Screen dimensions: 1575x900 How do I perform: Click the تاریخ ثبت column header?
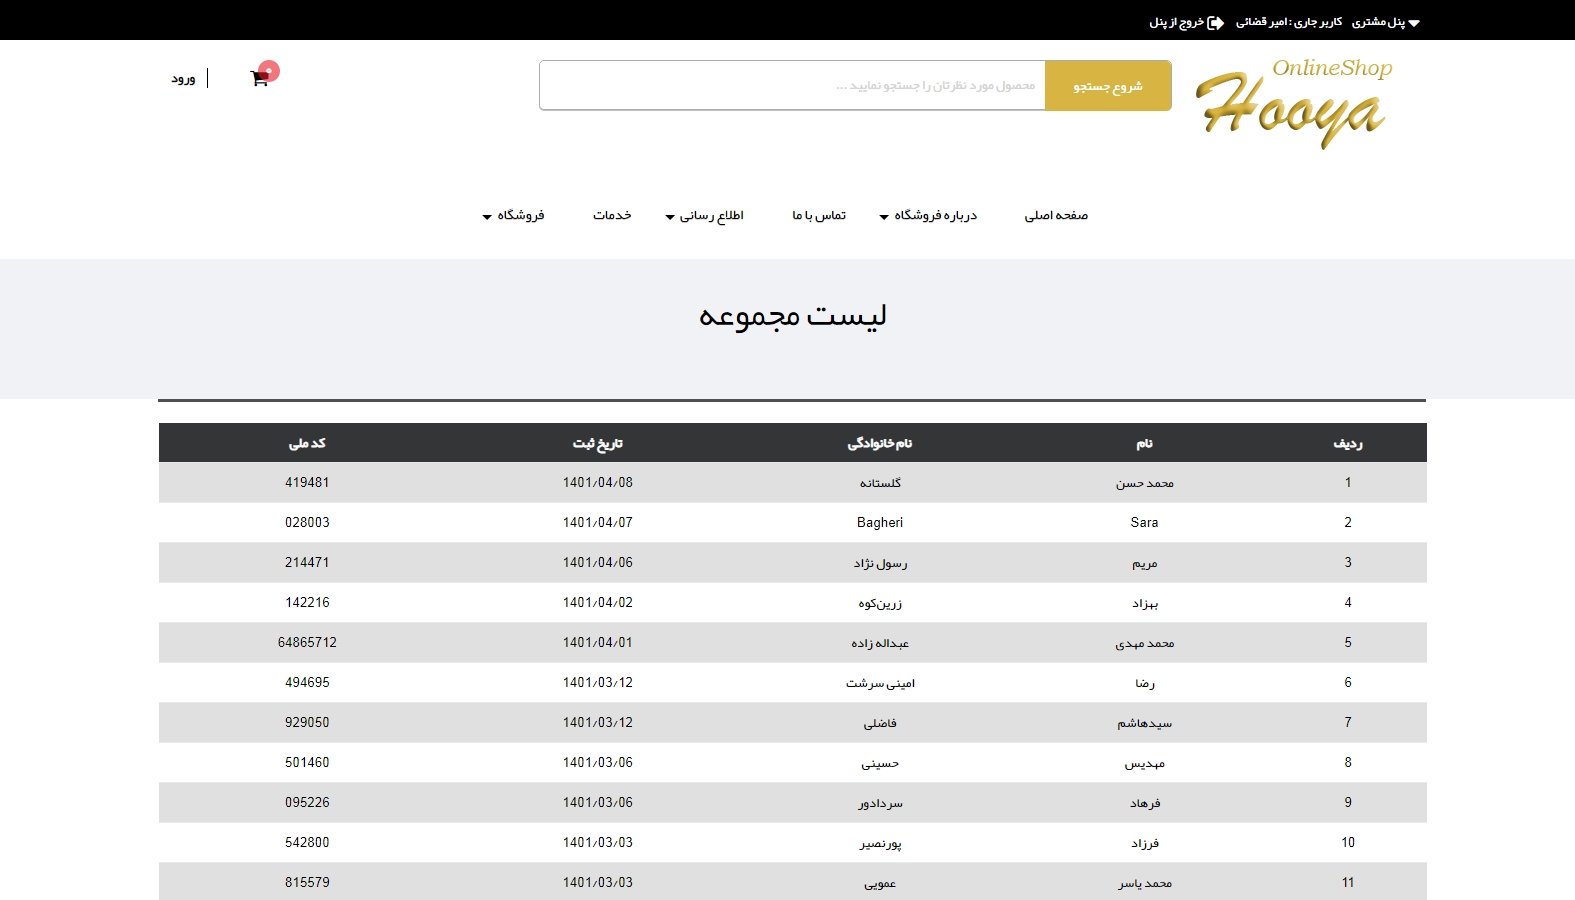tap(597, 443)
